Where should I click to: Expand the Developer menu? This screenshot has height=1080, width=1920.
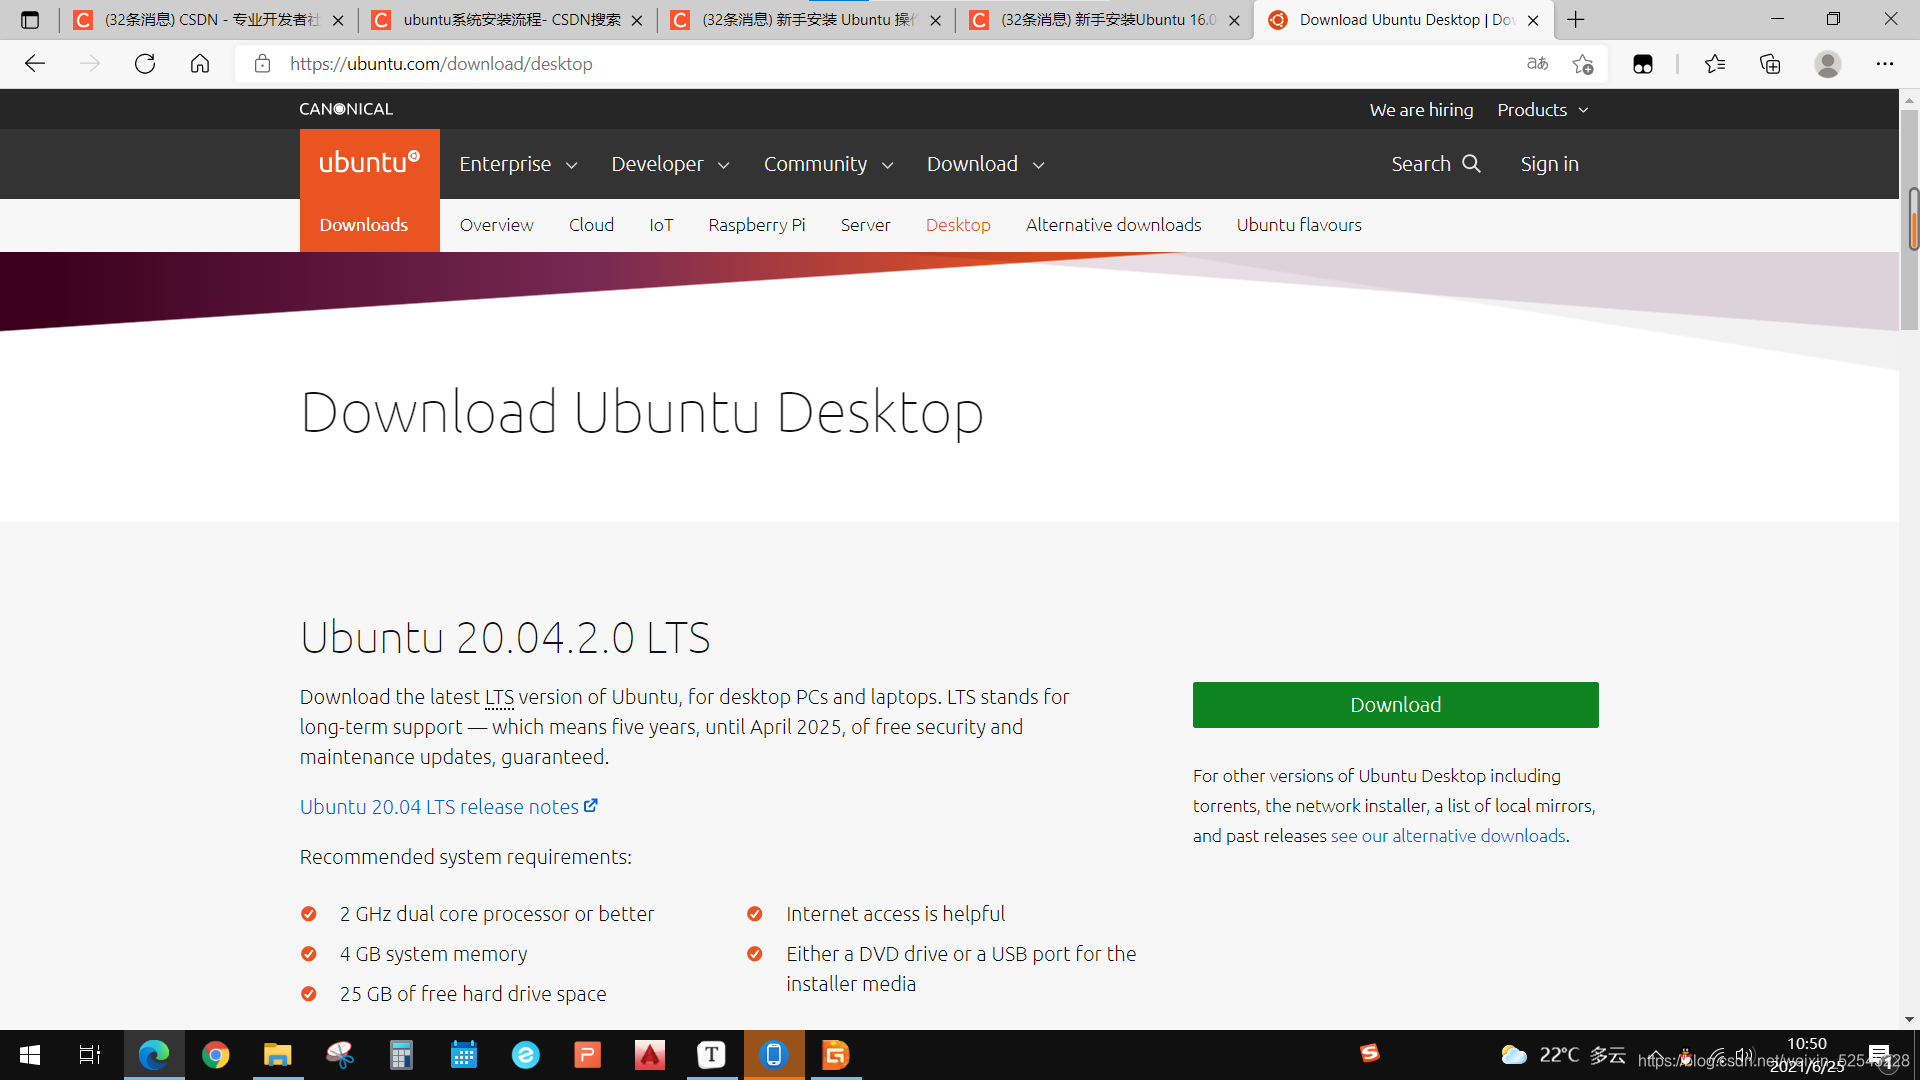670,164
